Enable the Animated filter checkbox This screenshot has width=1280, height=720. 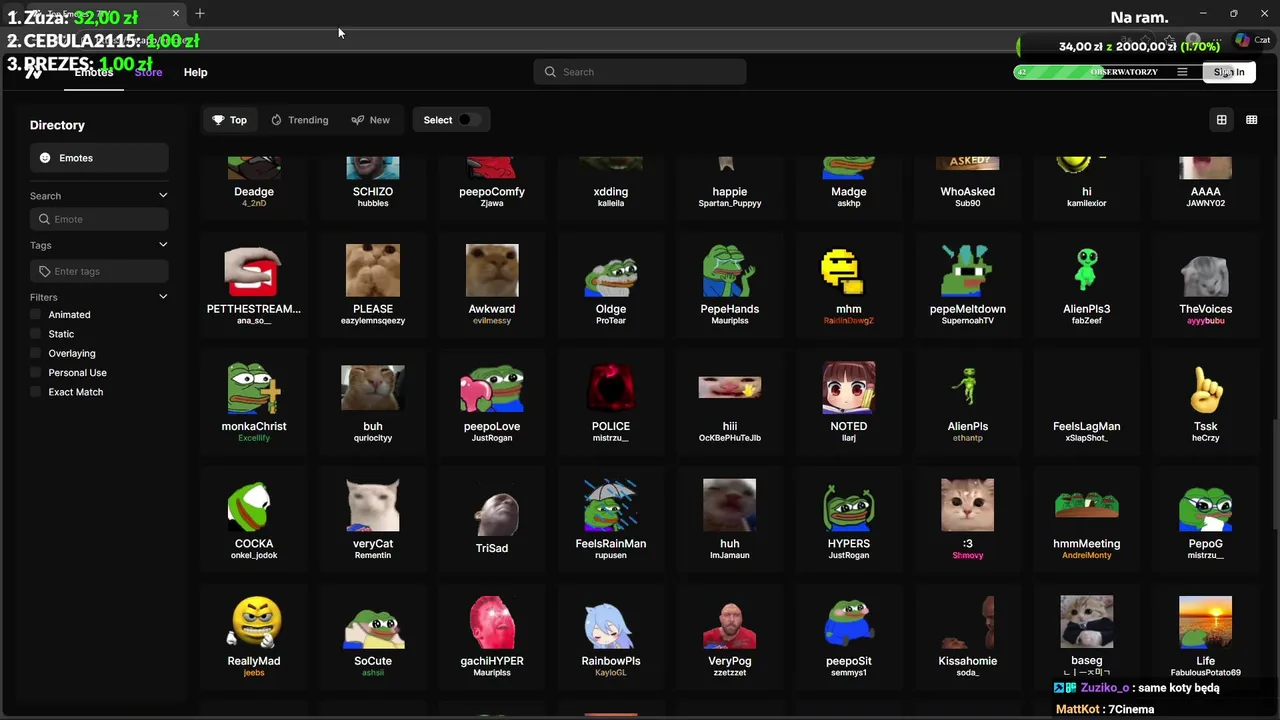pos(36,315)
